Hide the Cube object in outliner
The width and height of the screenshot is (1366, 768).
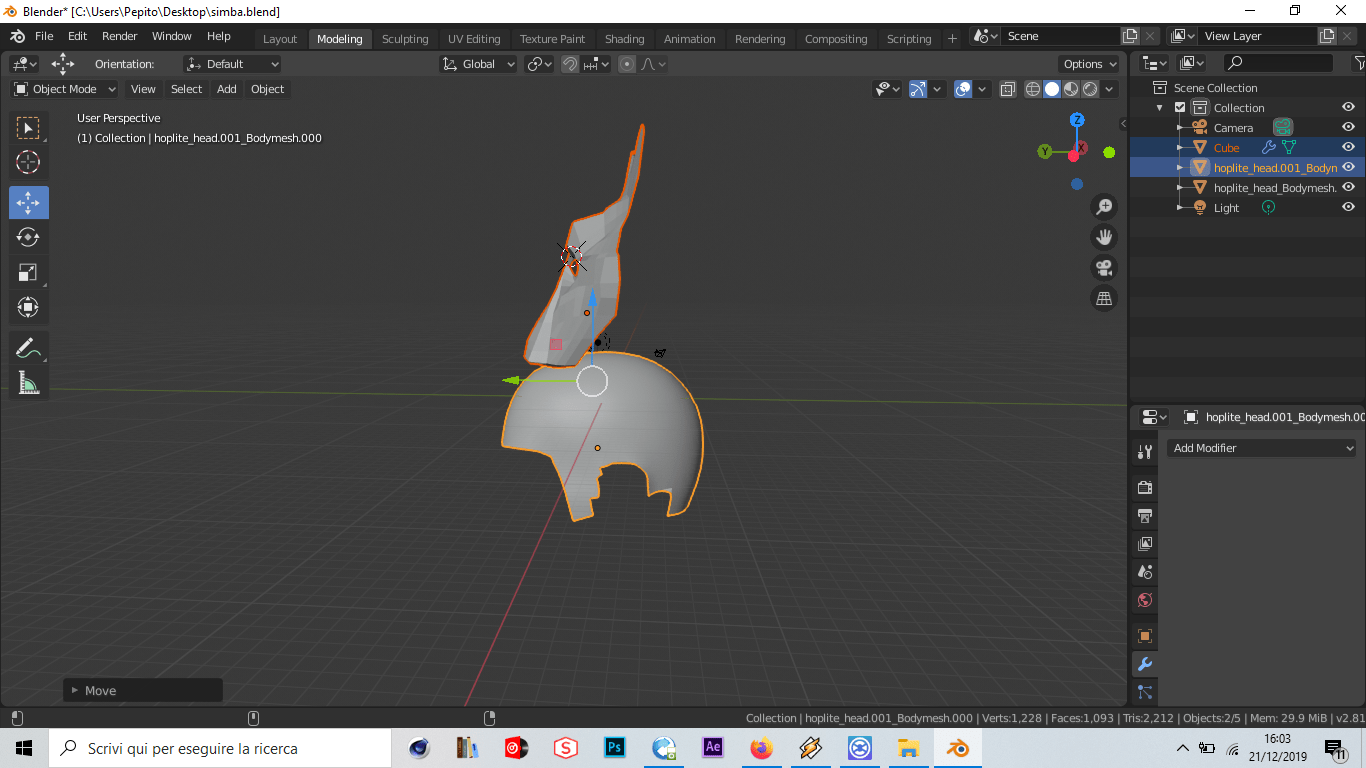pos(1348,147)
